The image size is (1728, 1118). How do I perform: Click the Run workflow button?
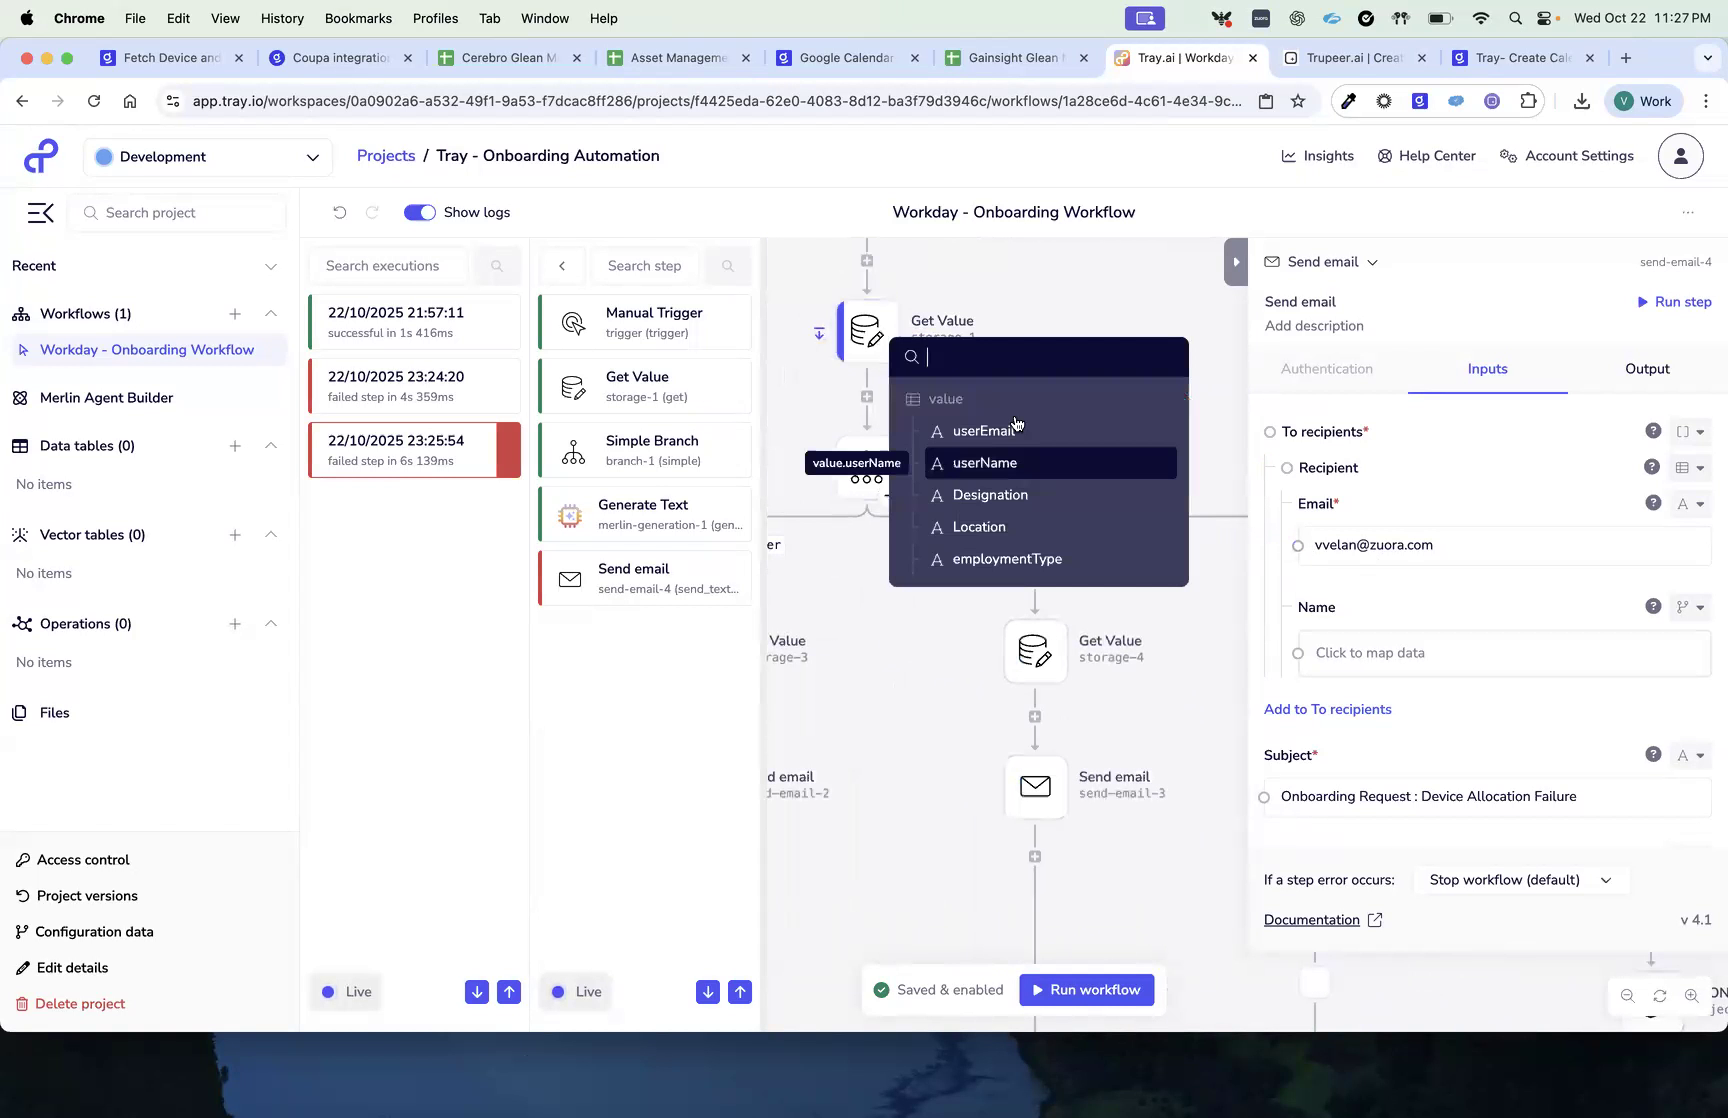[1086, 990]
